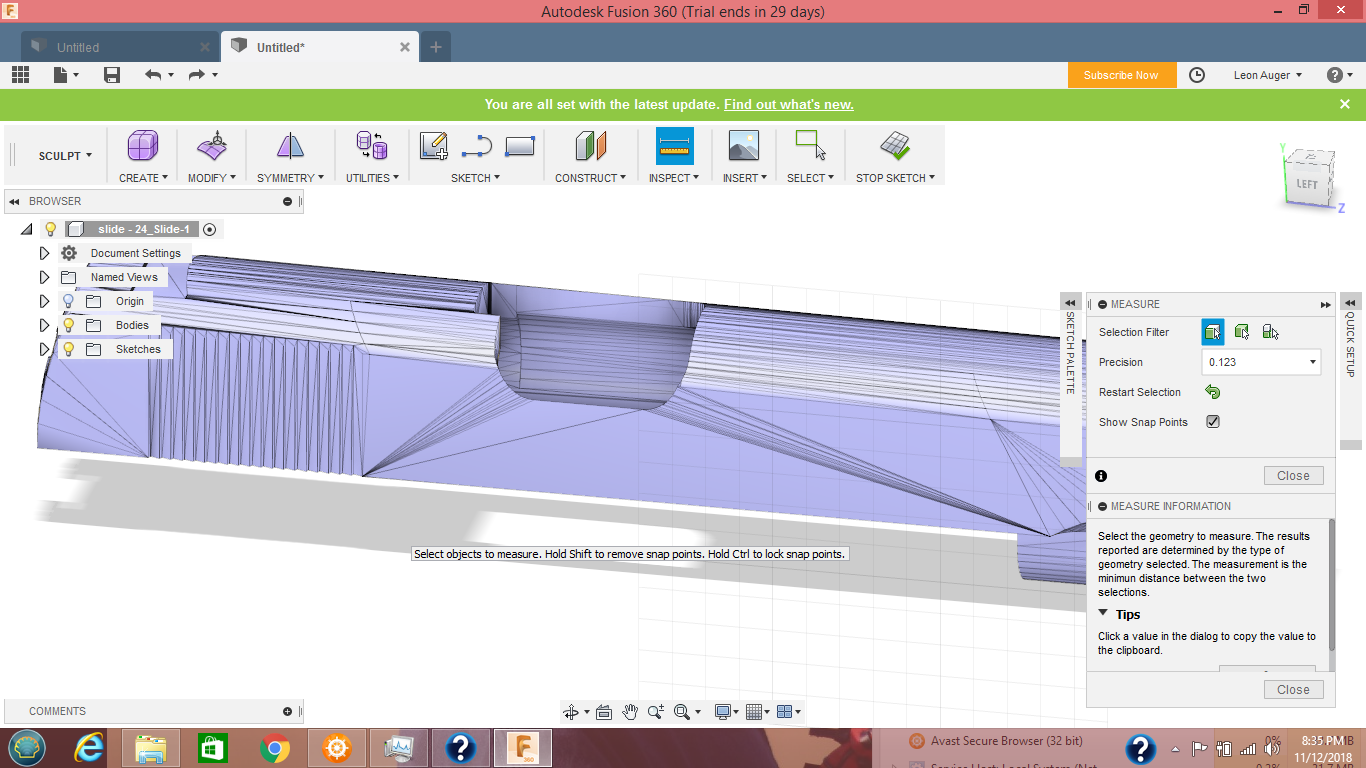This screenshot has height=768, width=1366.
Task: Click the lower Close button in Measure Information
Action: pyautogui.click(x=1293, y=689)
